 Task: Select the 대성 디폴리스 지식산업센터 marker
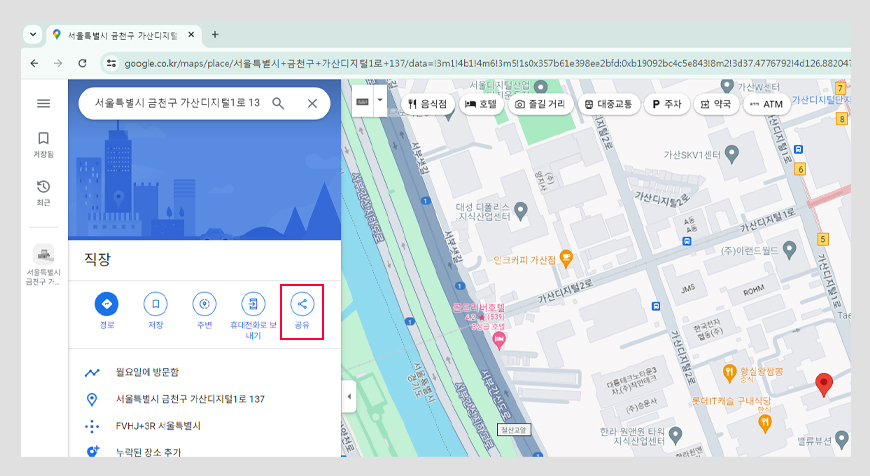click(x=520, y=210)
